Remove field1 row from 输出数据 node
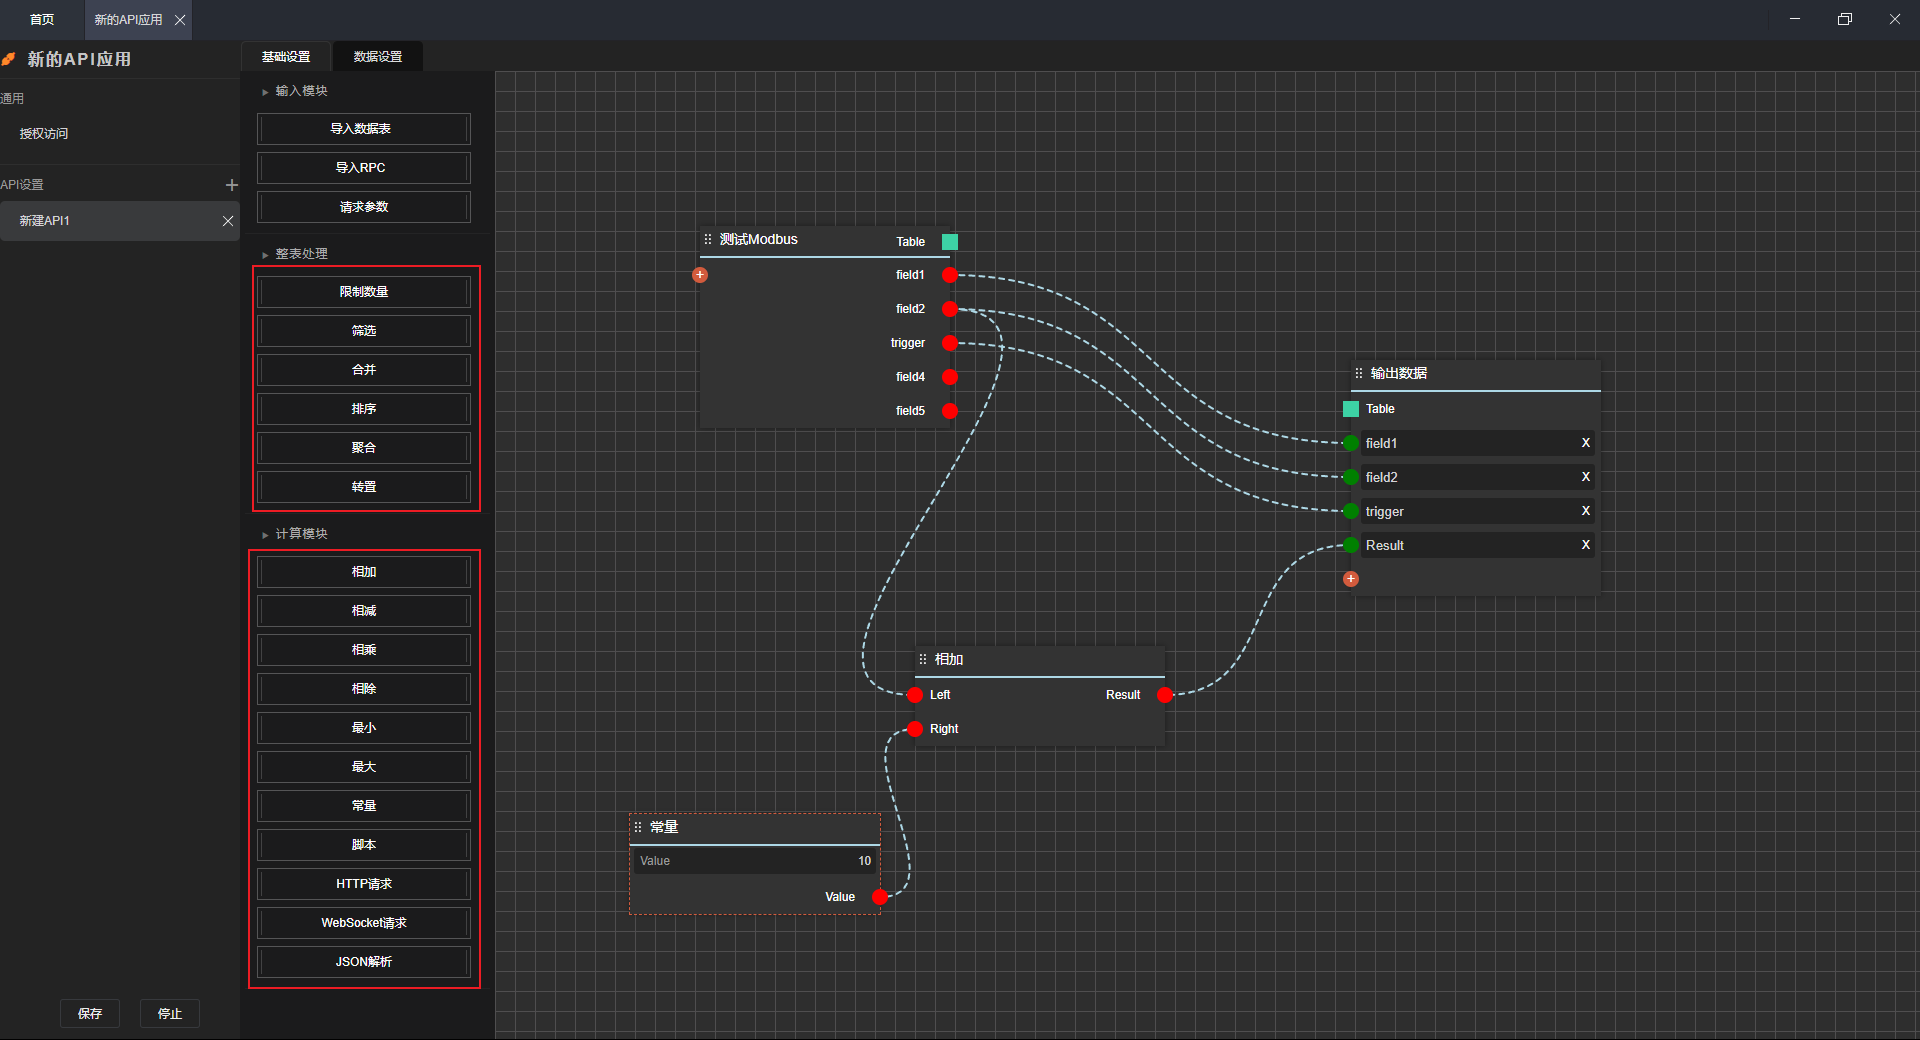1920x1040 pixels. pos(1585,443)
